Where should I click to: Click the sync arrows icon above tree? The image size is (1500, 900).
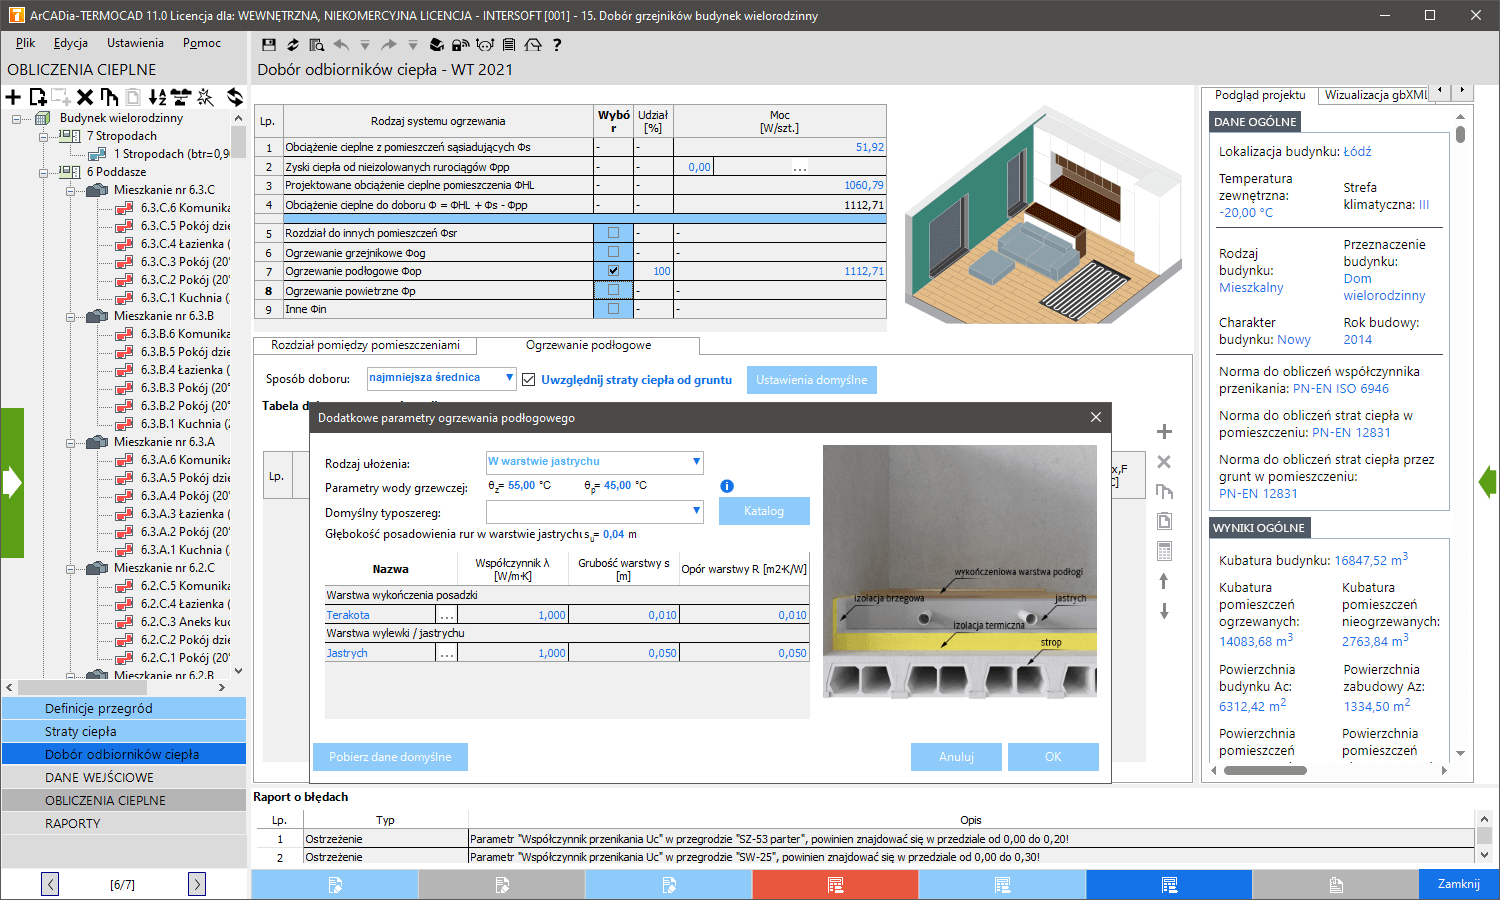[235, 97]
